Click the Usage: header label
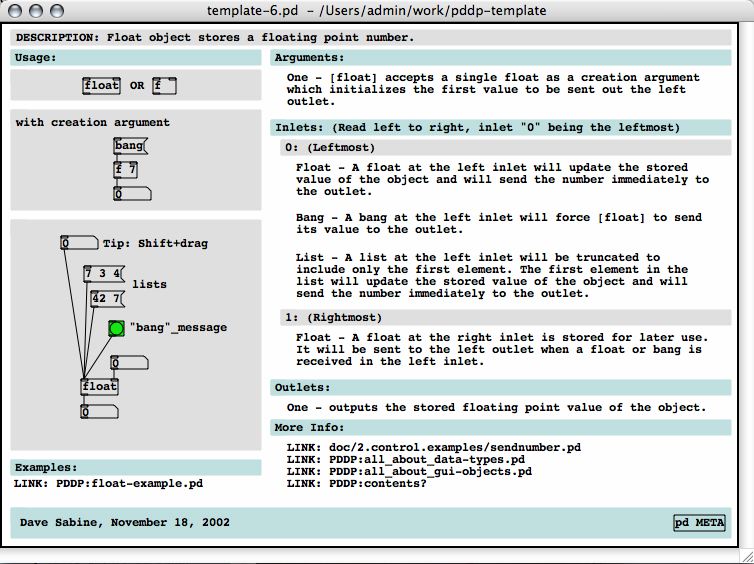This screenshot has width=754, height=564. pyautogui.click(x=35, y=58)
